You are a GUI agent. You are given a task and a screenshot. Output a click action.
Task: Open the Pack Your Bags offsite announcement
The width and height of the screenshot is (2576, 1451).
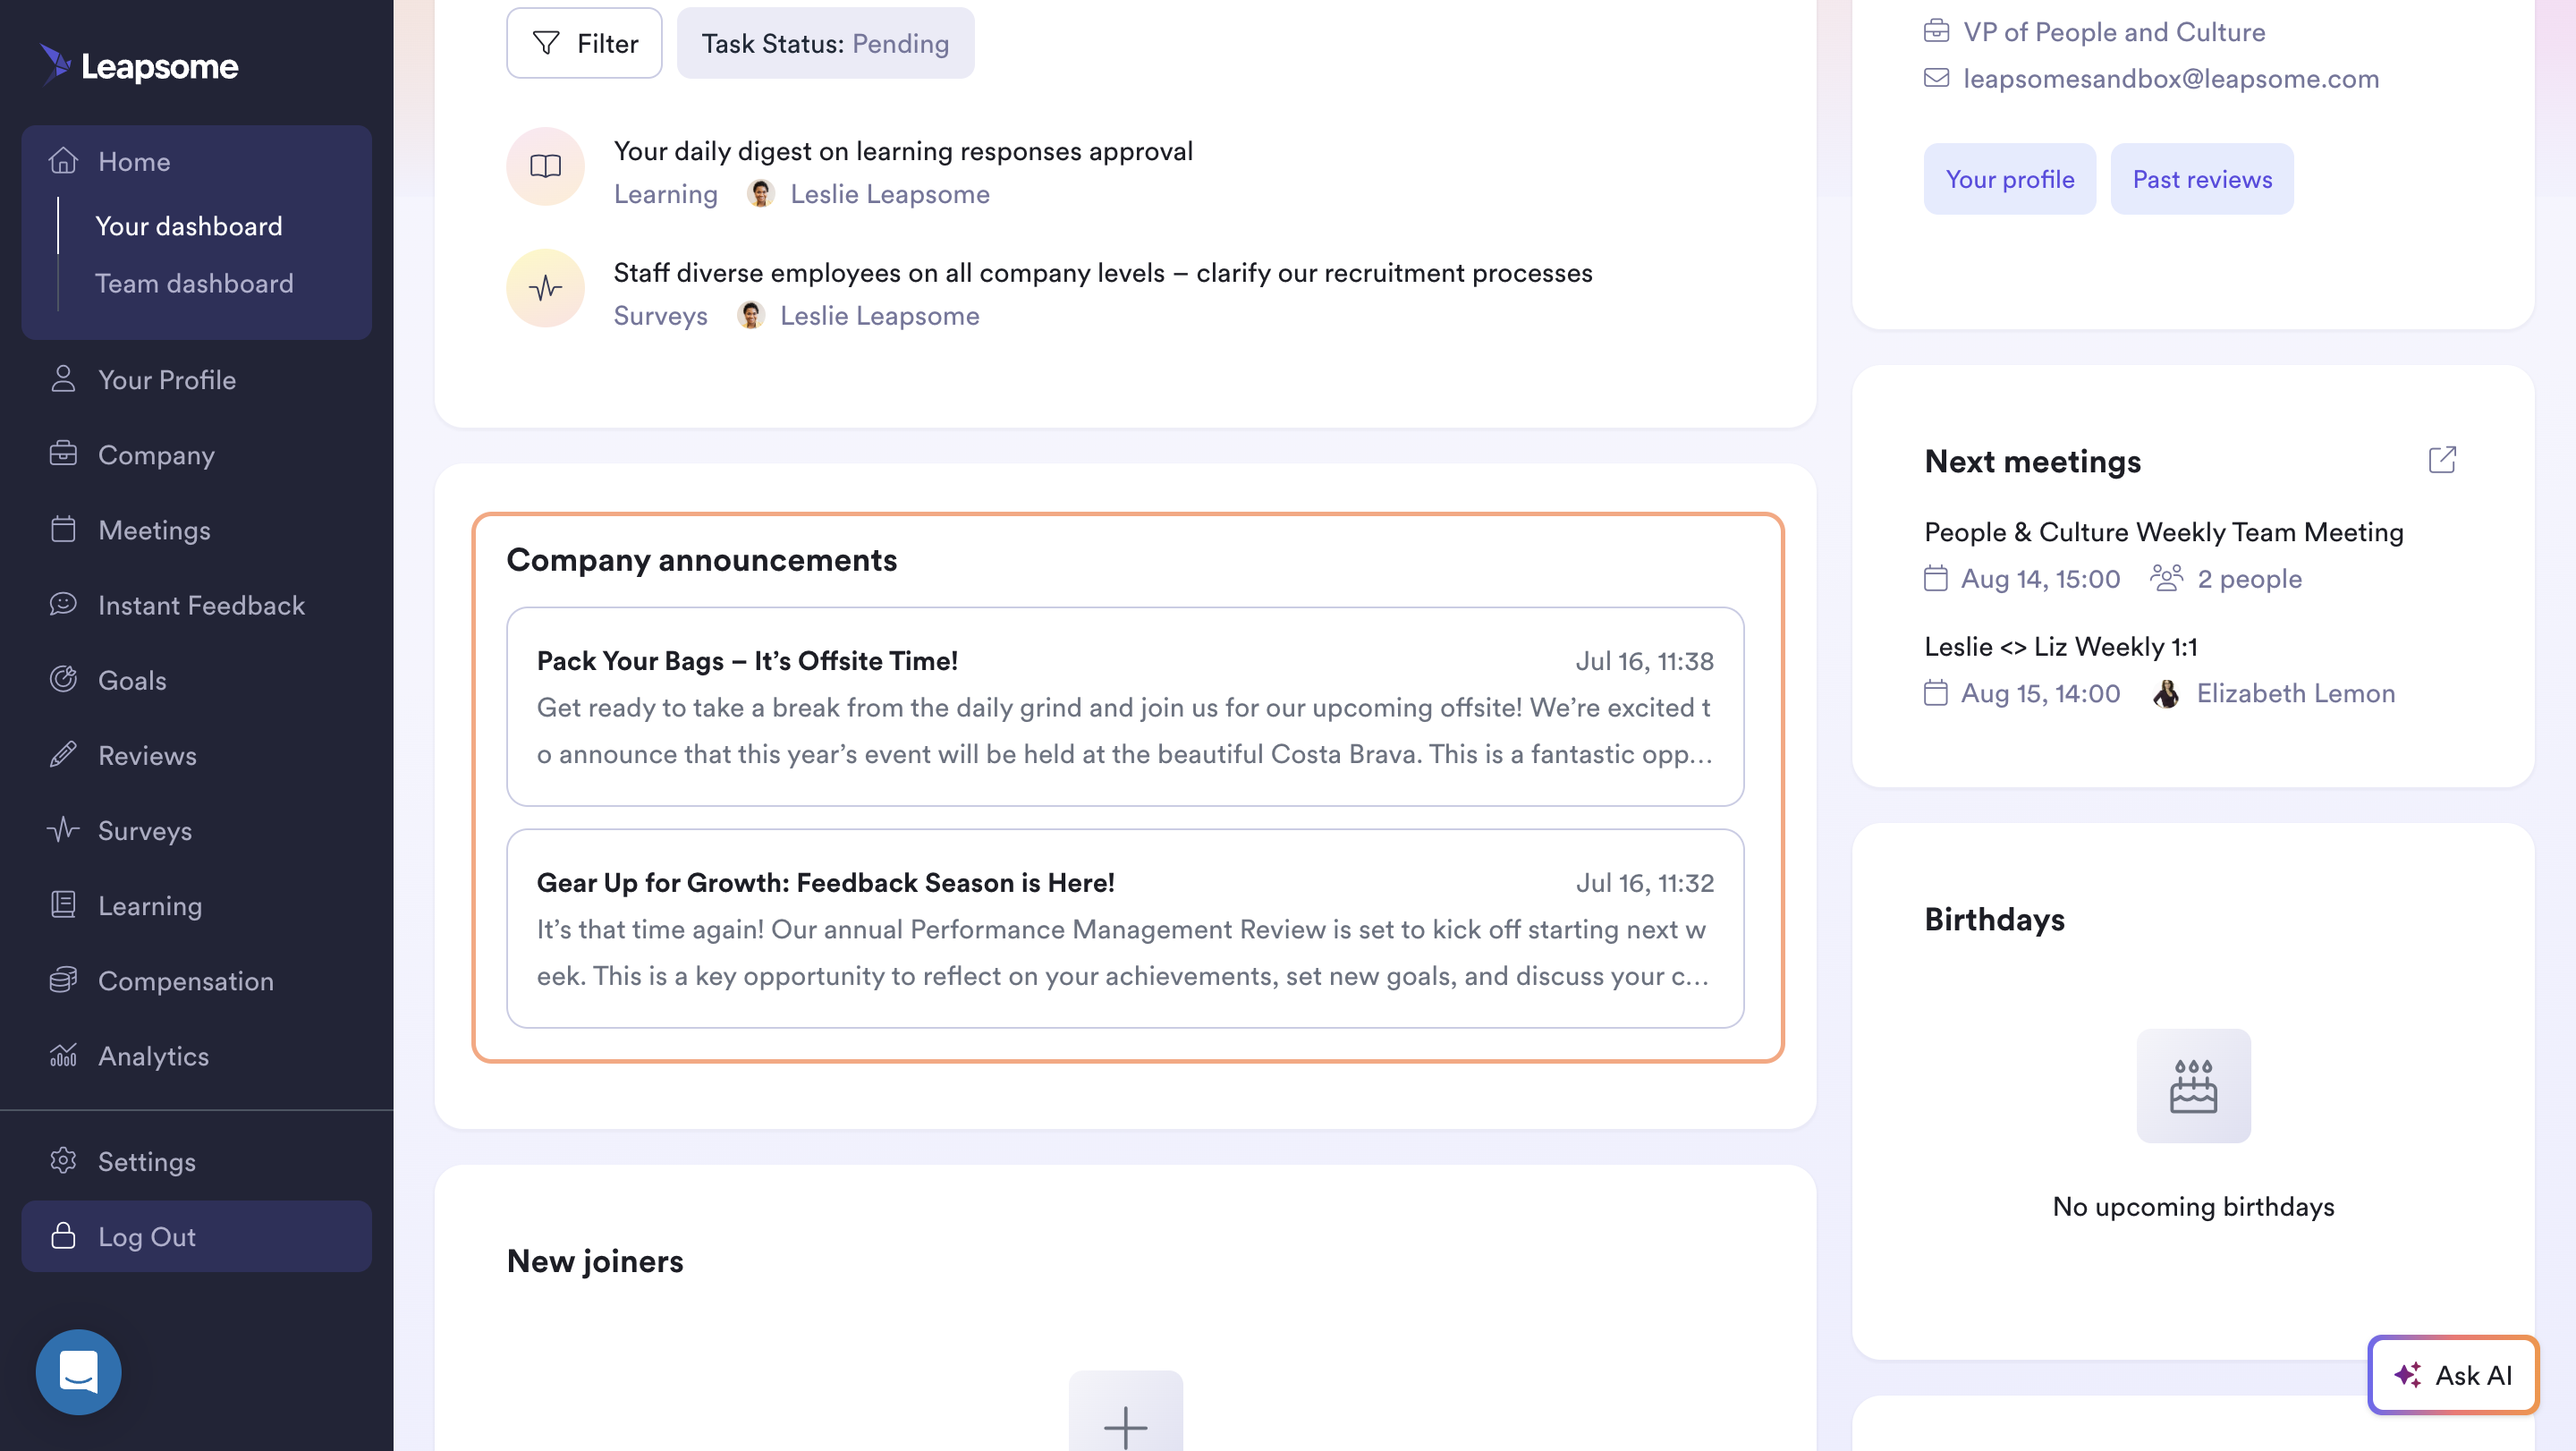[1125, 706]
